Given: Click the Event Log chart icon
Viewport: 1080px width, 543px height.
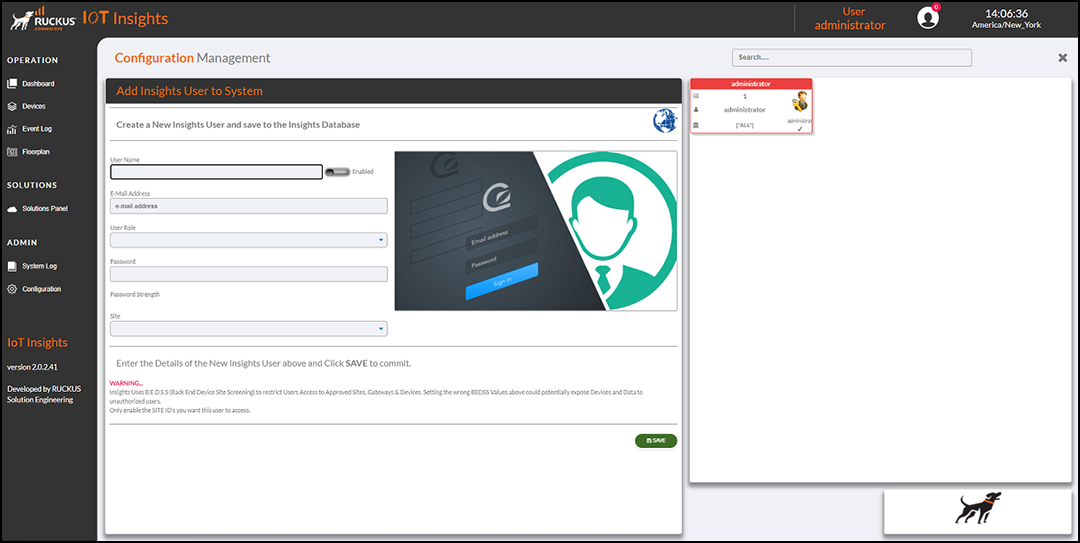Looking at the screenshot, I should [12, 129].
